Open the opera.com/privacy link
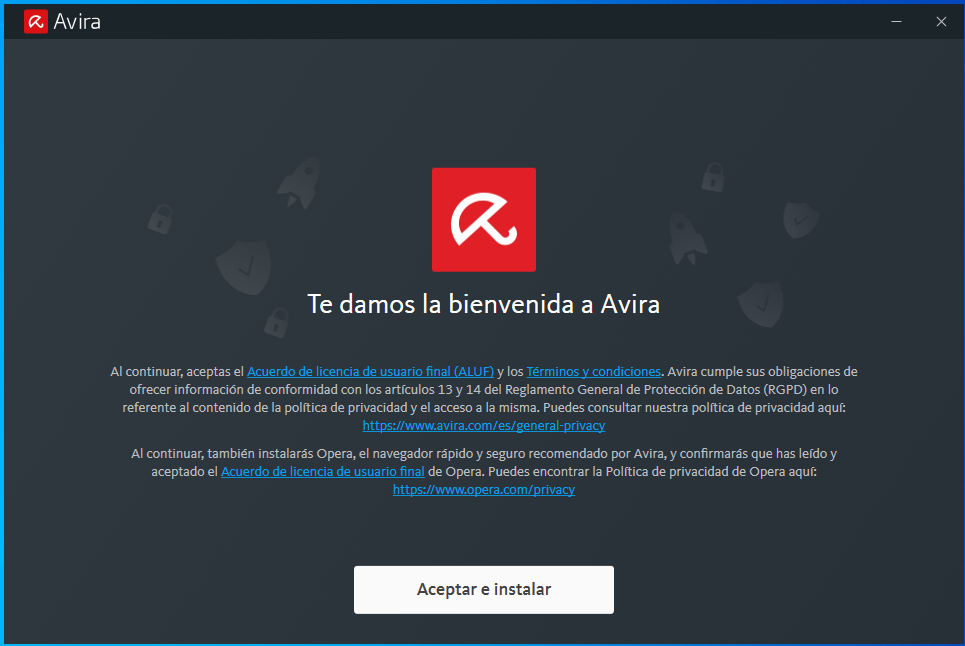Image resolution: width=965 pixels, height=646 pixels. (x=483, y=490)
